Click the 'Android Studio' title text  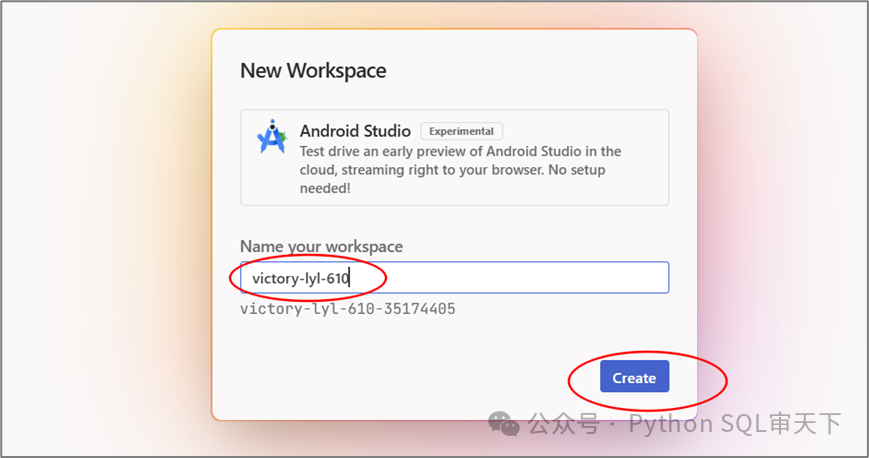pyautogui.click(x=355, y=131)
